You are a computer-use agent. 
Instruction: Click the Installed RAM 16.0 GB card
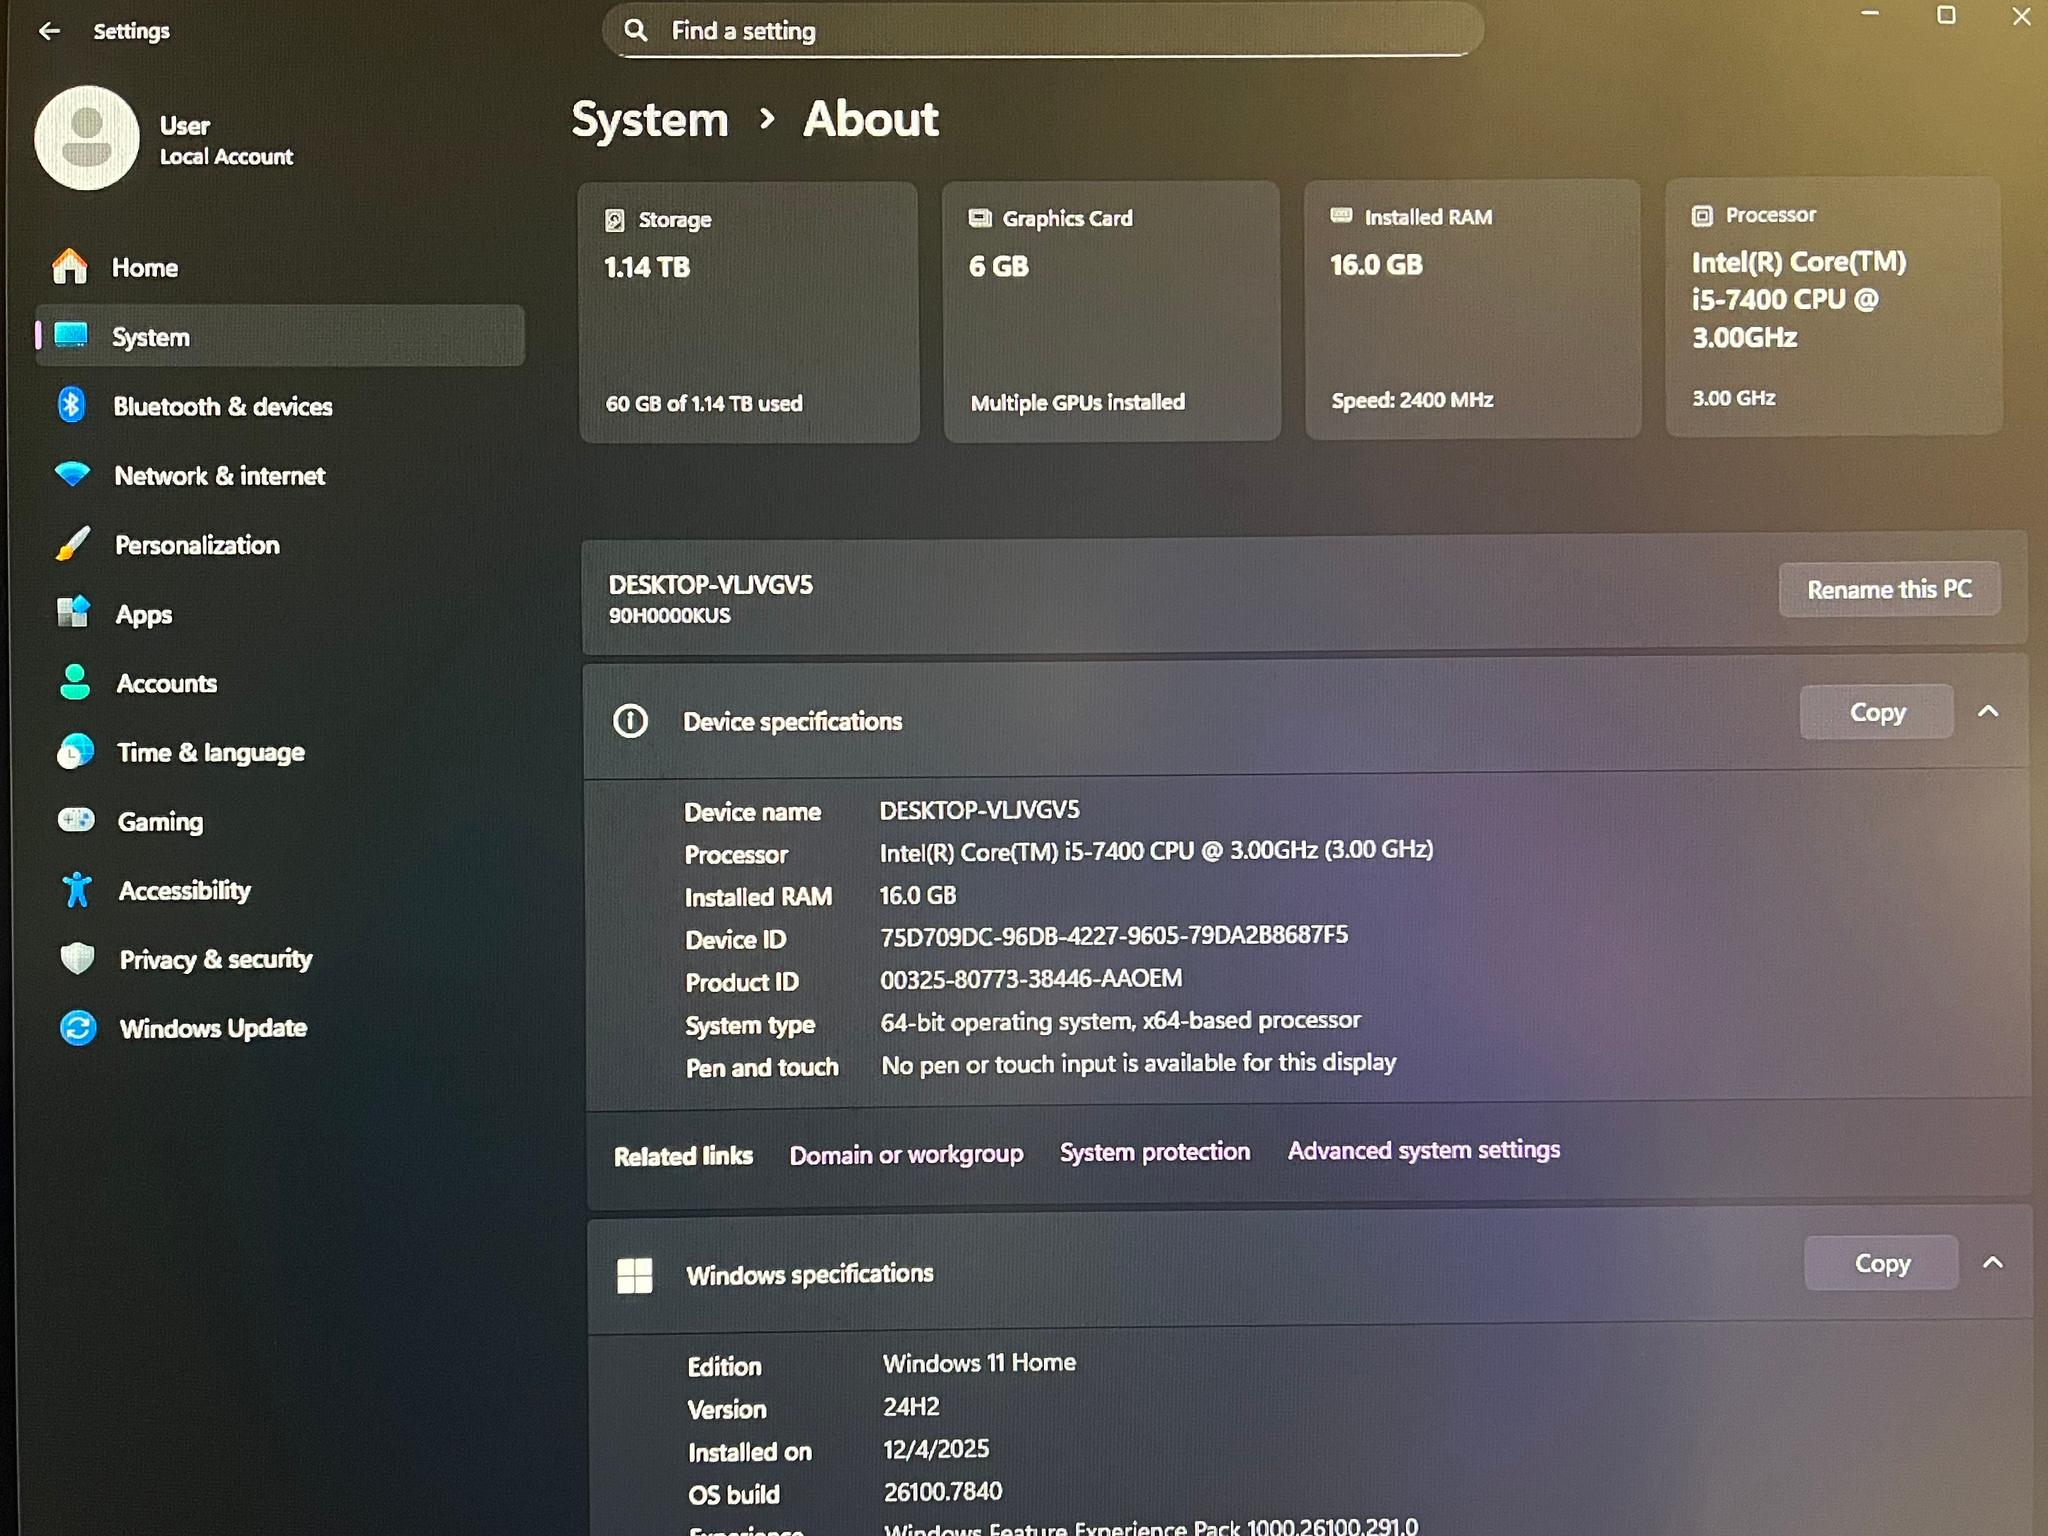tap(1473, 309)
